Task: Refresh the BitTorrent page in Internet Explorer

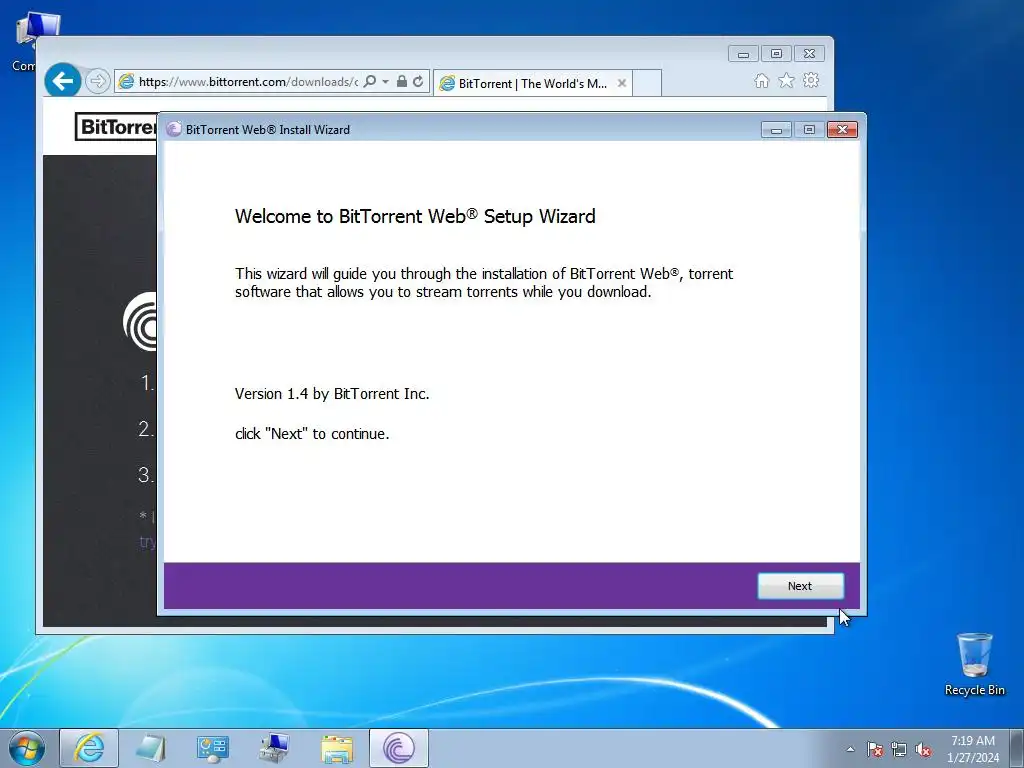Action: point(418,81)
